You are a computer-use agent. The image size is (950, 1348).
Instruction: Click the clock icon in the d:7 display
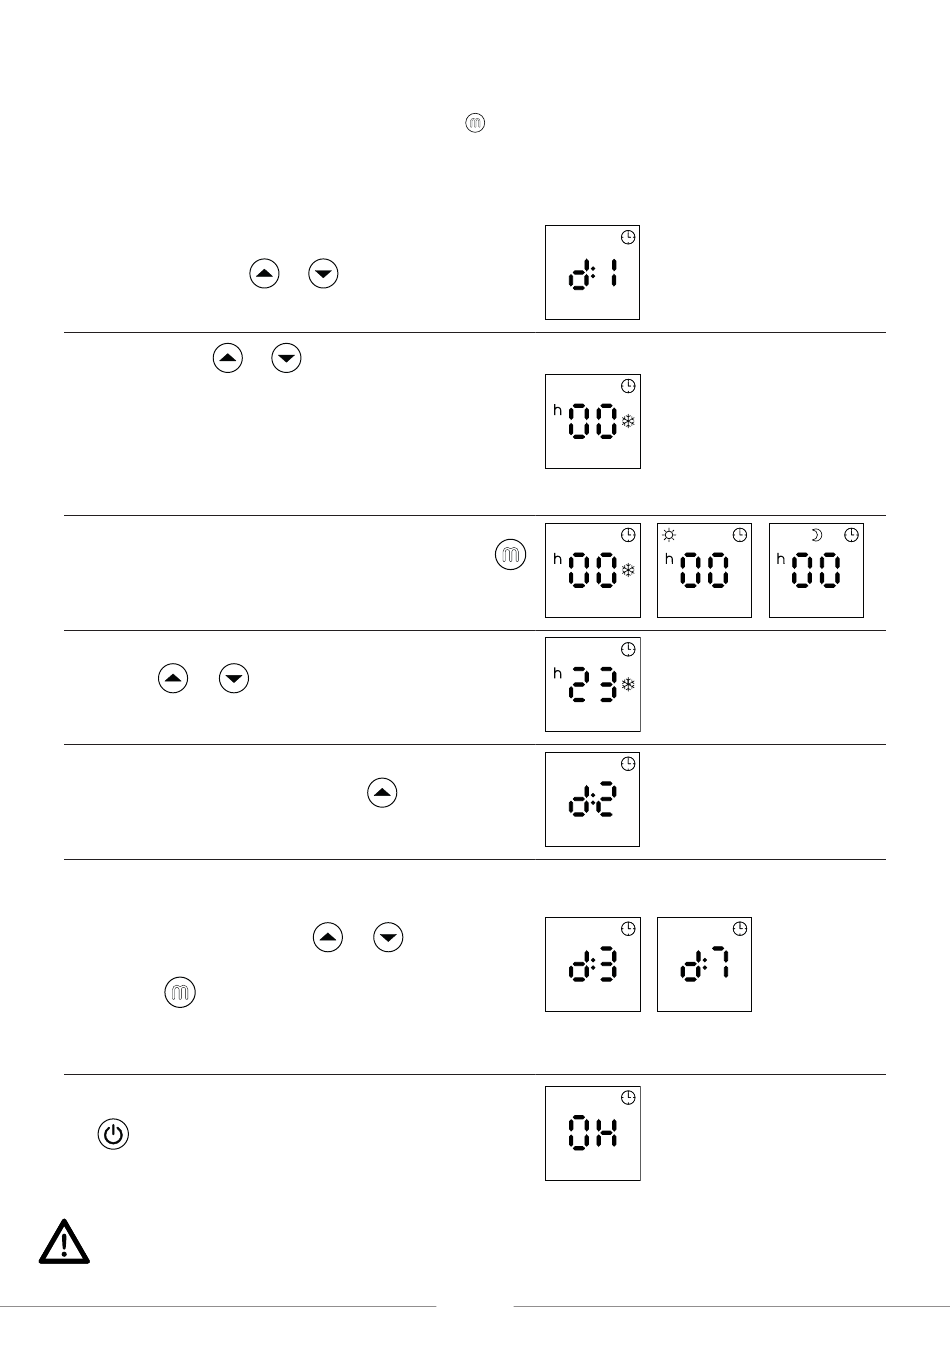pyautogui.click(x=739, y=929)
